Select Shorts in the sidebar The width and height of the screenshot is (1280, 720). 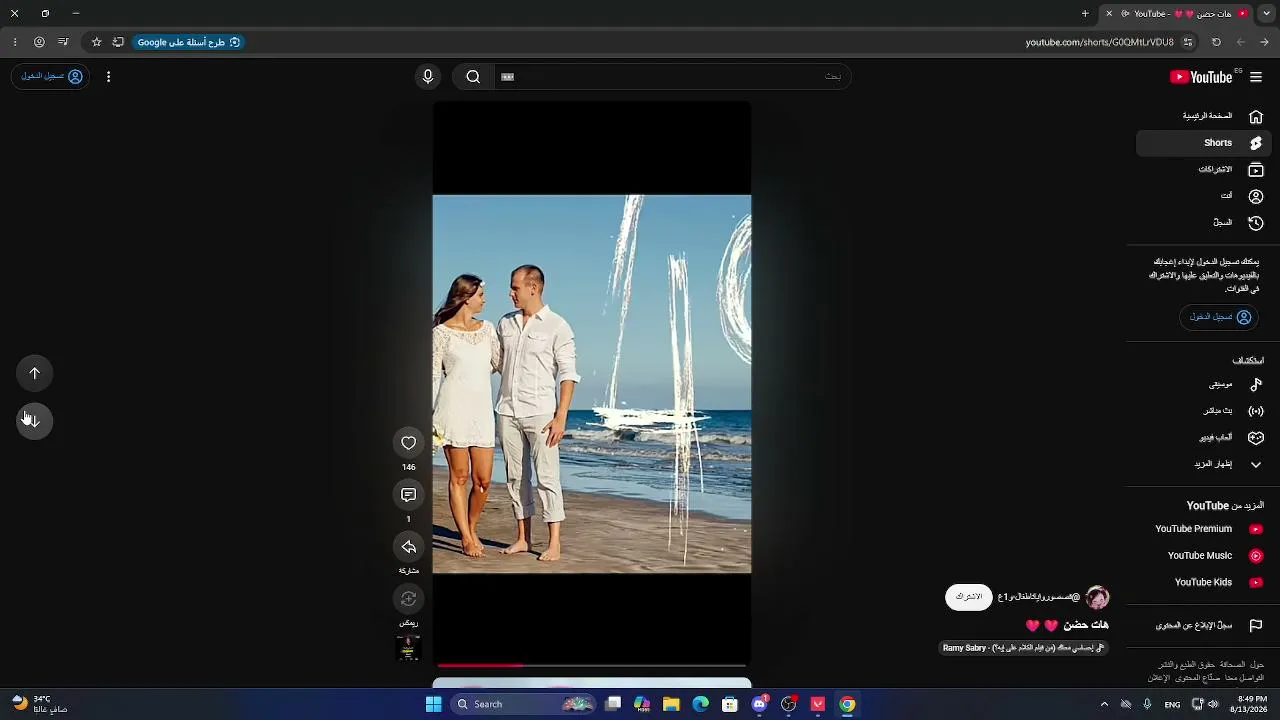(1204, 143)
